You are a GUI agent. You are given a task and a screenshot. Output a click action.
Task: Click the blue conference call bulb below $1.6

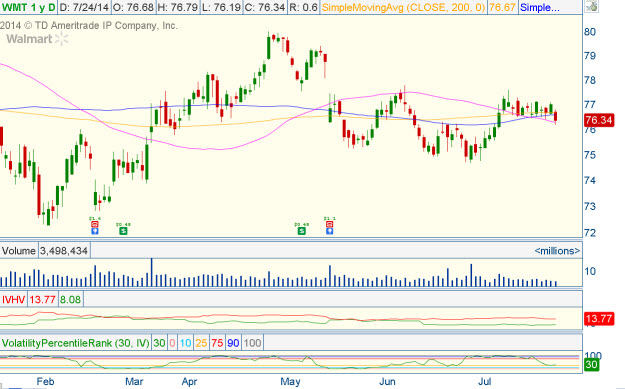95,231
